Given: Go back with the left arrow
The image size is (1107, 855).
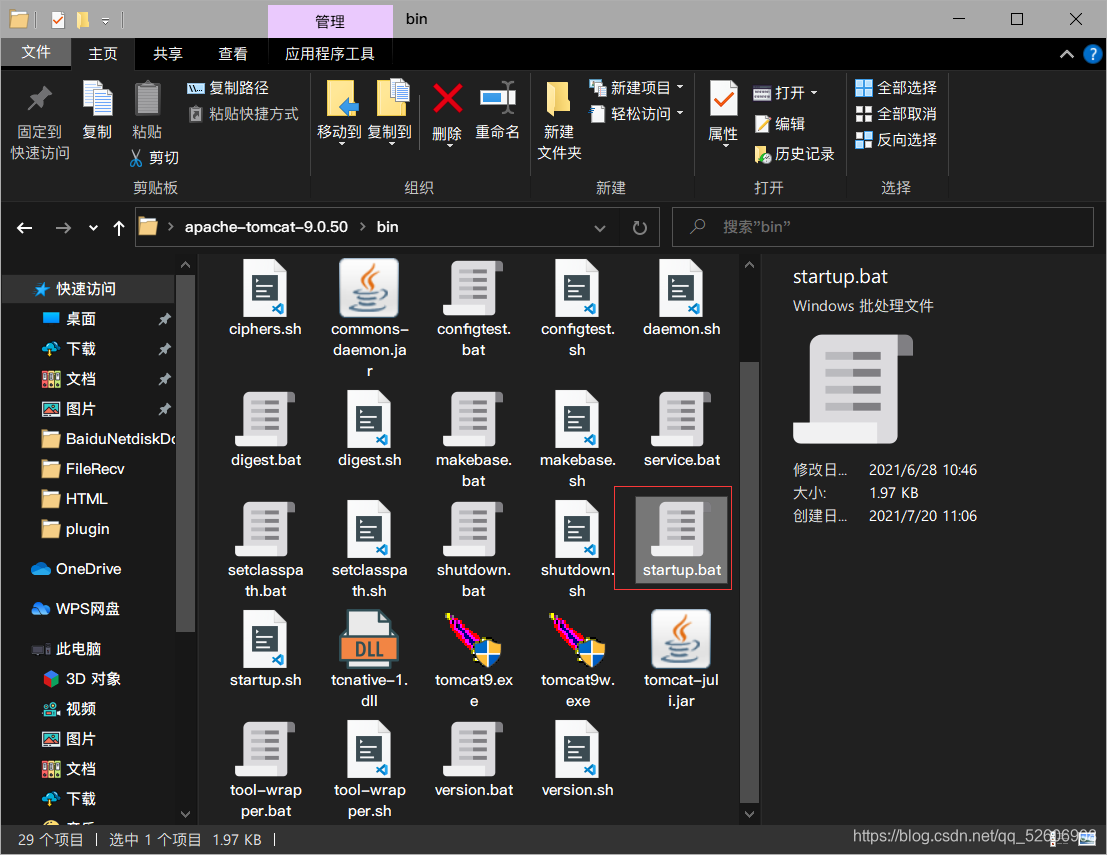Looking at the screenshot, I should [25, 227].
